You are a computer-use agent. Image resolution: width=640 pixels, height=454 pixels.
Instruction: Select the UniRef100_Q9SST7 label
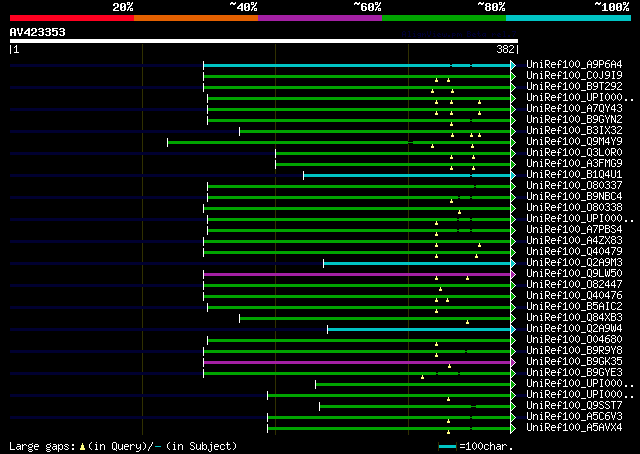tap(574, 406)
